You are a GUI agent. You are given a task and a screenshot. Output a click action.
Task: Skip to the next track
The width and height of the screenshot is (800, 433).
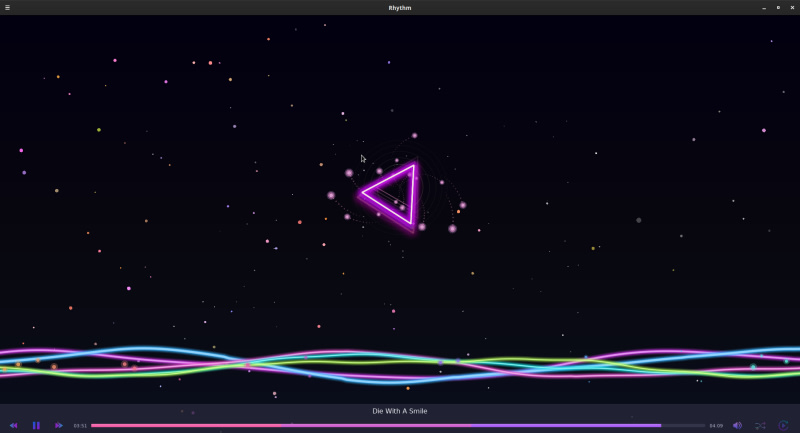59,425
